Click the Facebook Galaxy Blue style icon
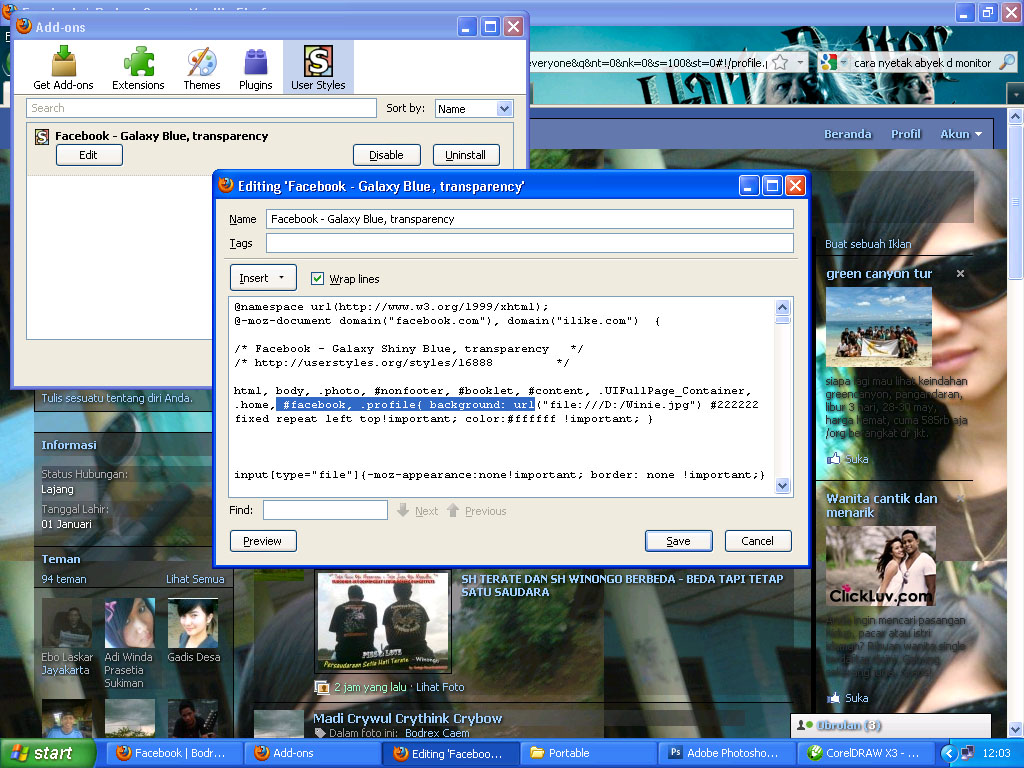The width and height of the screenshot is (1024, 768). click(42, 136)
